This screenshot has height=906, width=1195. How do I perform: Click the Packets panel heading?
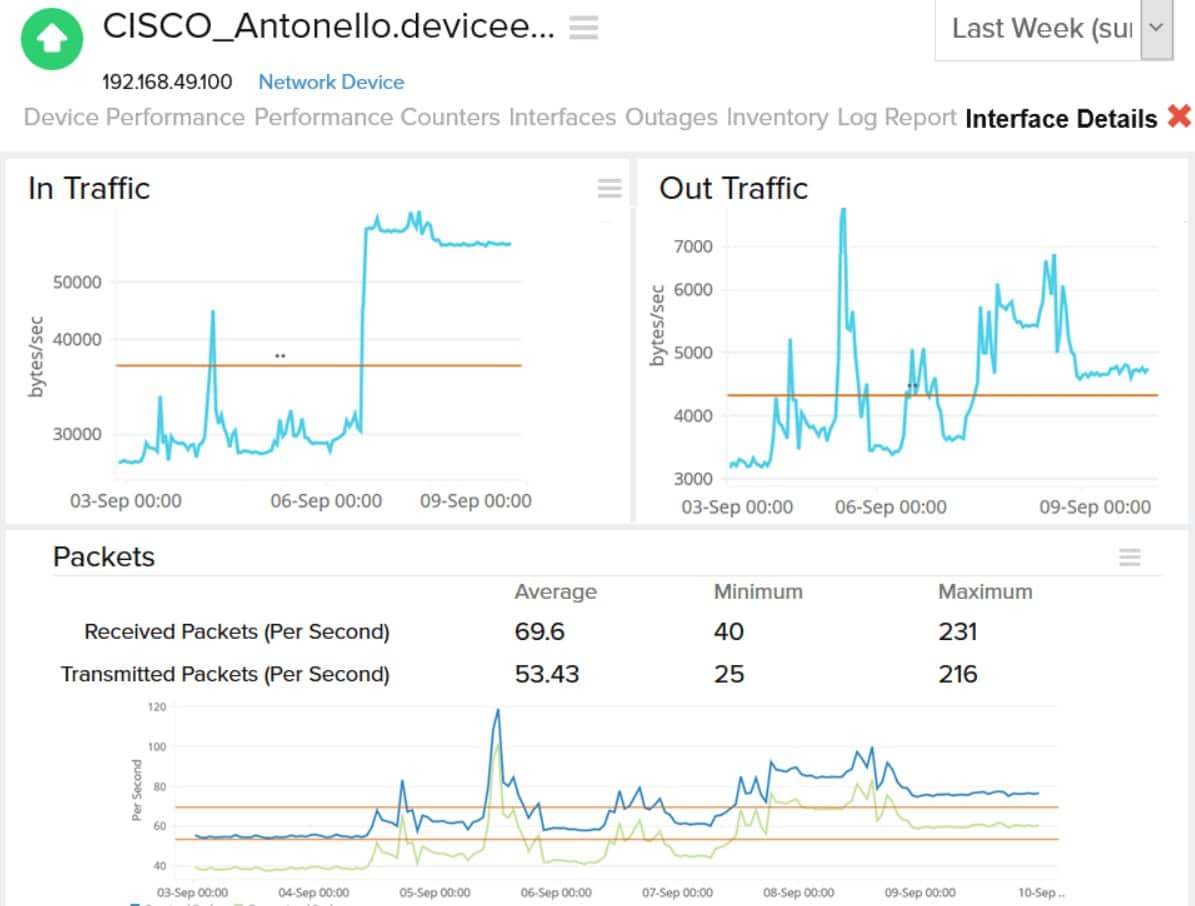104,557
